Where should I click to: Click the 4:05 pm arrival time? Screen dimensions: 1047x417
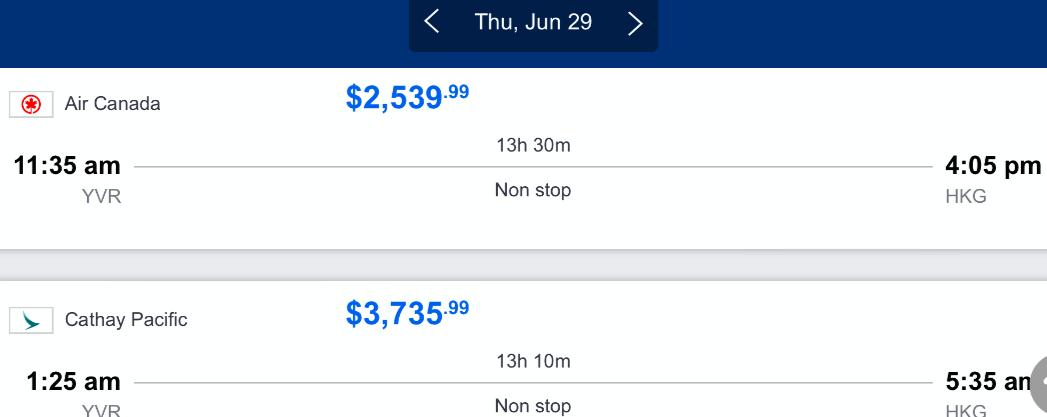(x=993, y=166)
